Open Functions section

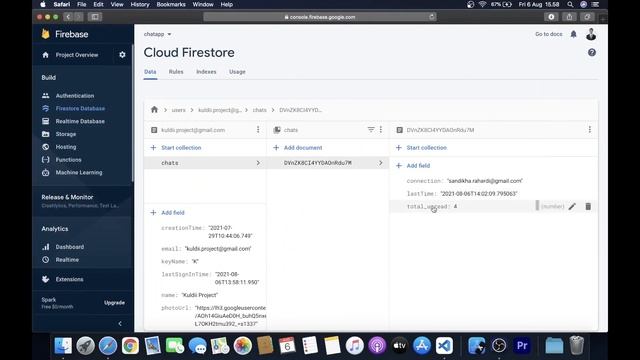(x=68, y=160)
